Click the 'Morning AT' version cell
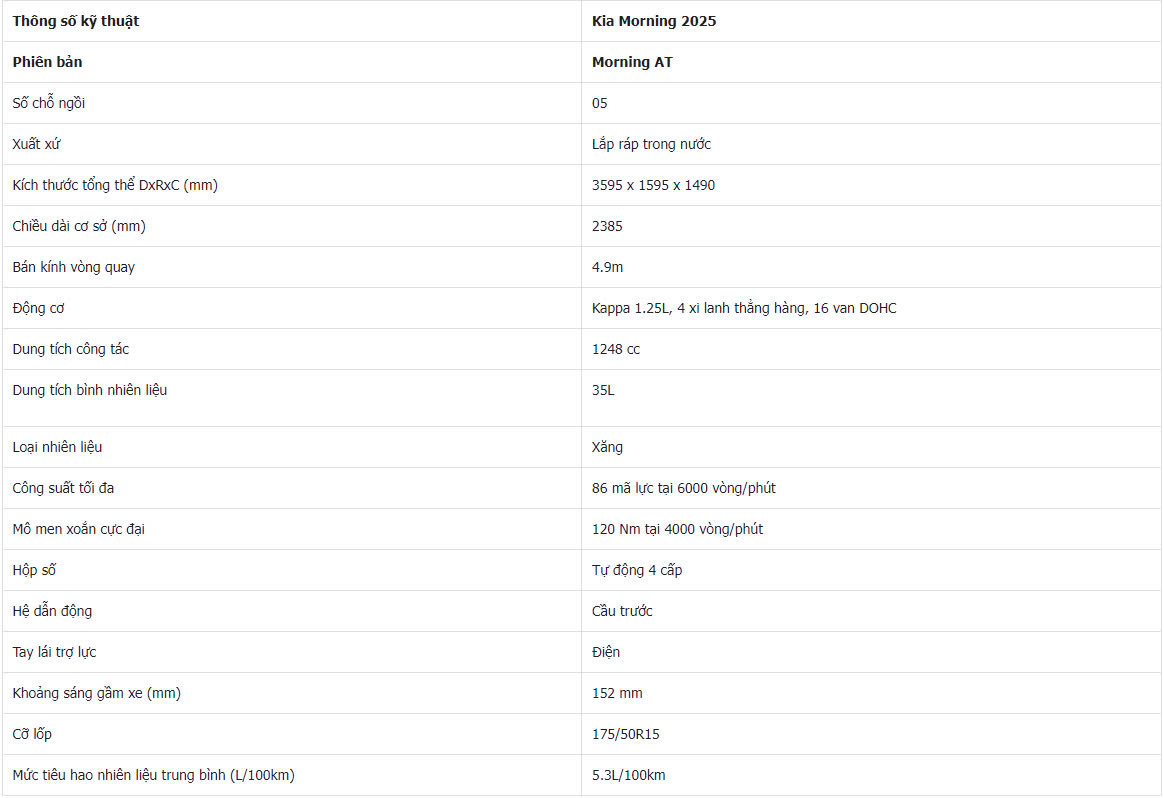This screenshot has width=1164, height=798. [872, 62]
